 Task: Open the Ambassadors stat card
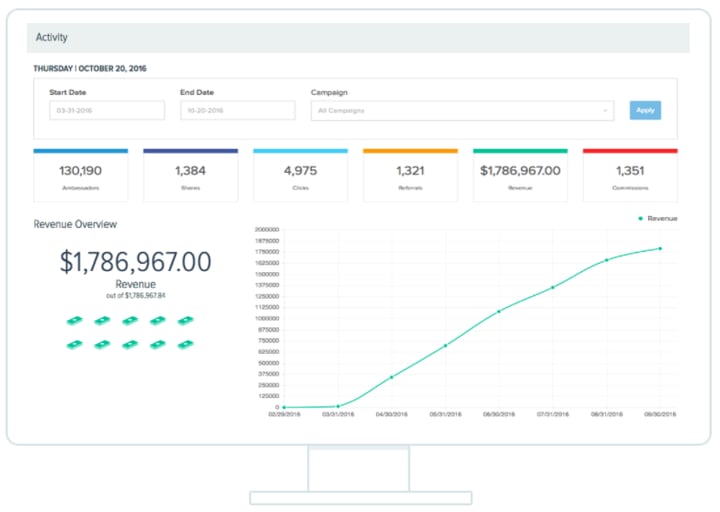point(80,175)
